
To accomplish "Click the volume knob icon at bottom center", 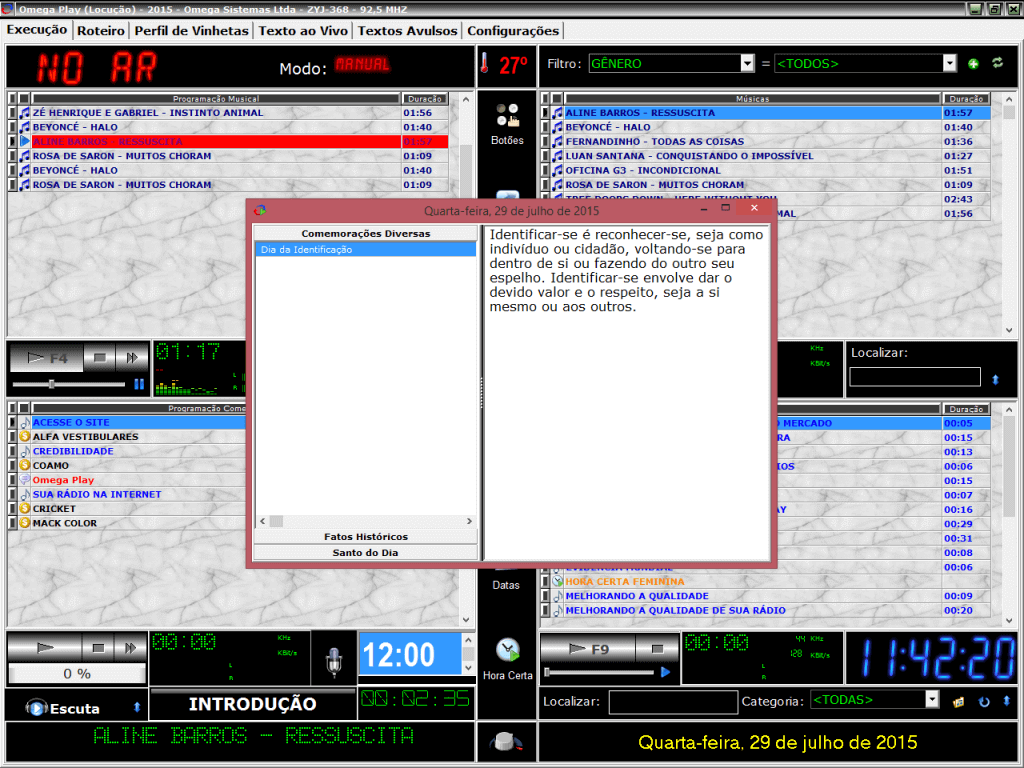I will [505, 742].
